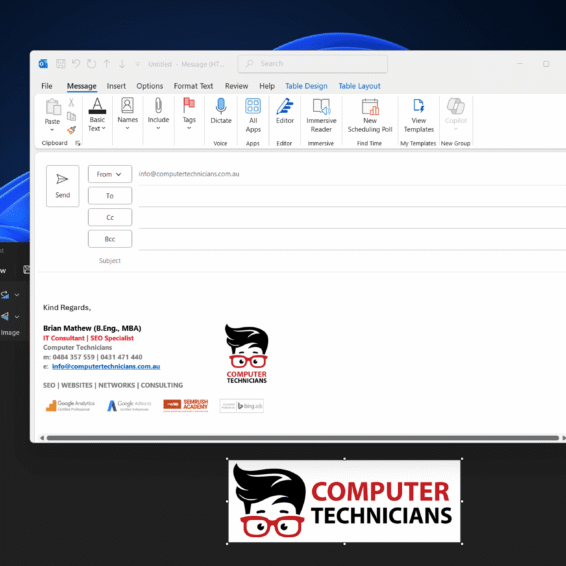This screenshot has width=566, height=566.
Task: Click the Outlook app icon in title bar
Action: point(43,64)
